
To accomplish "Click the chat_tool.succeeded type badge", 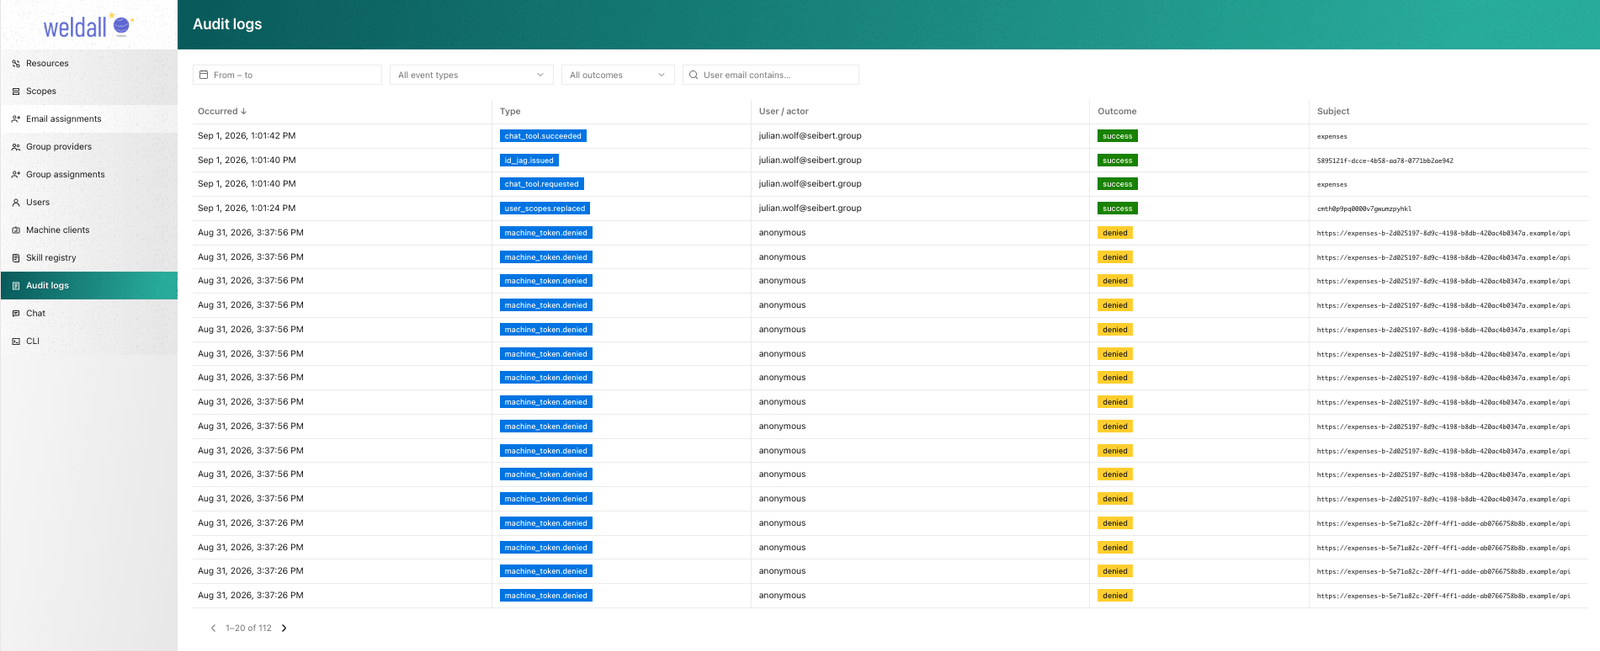I will click(x=543, y=136).
